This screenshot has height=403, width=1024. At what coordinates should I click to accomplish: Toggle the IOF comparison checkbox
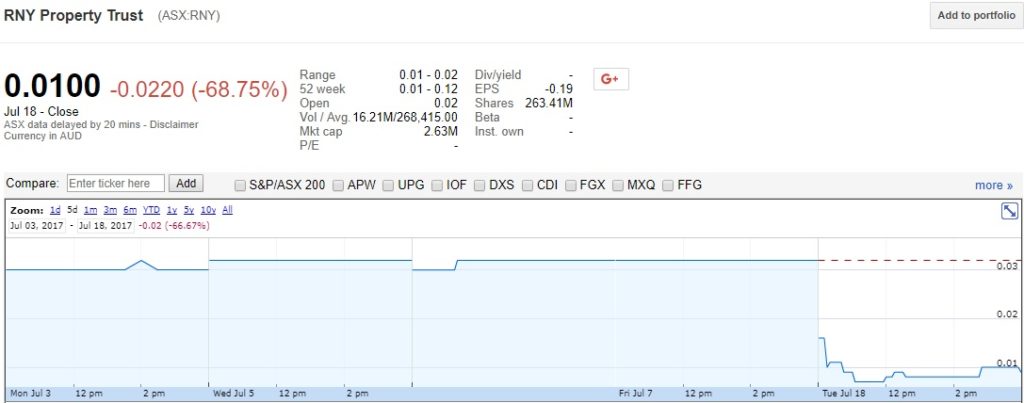pos(437,185)
